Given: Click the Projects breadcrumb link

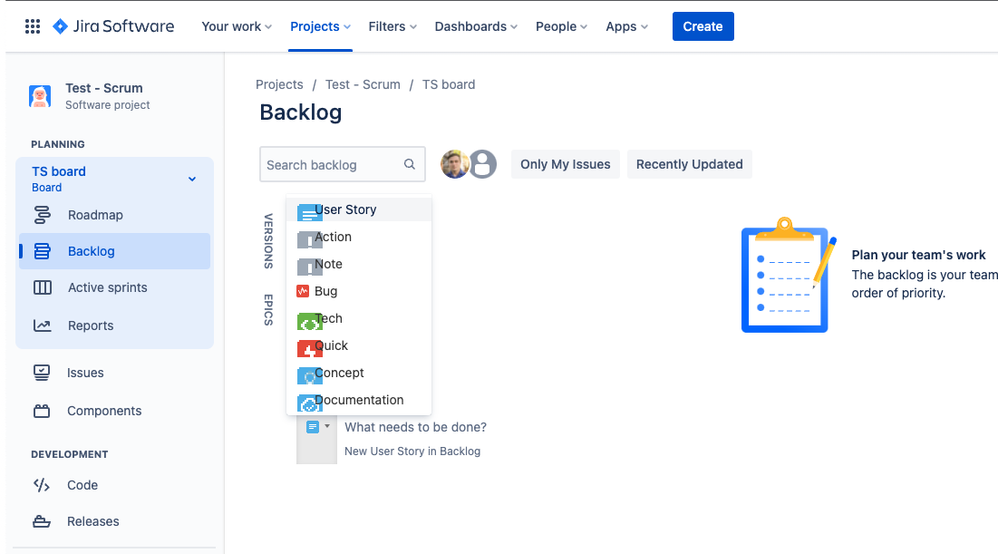Looking at the screenshot, I should click(279, 84).
